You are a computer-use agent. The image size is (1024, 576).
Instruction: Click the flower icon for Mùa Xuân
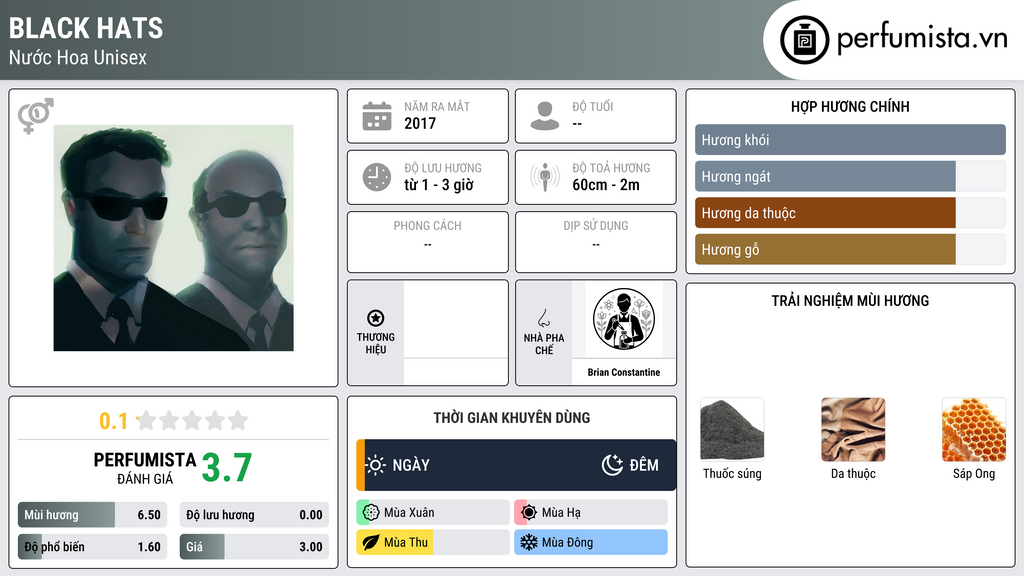coord(371,513)
